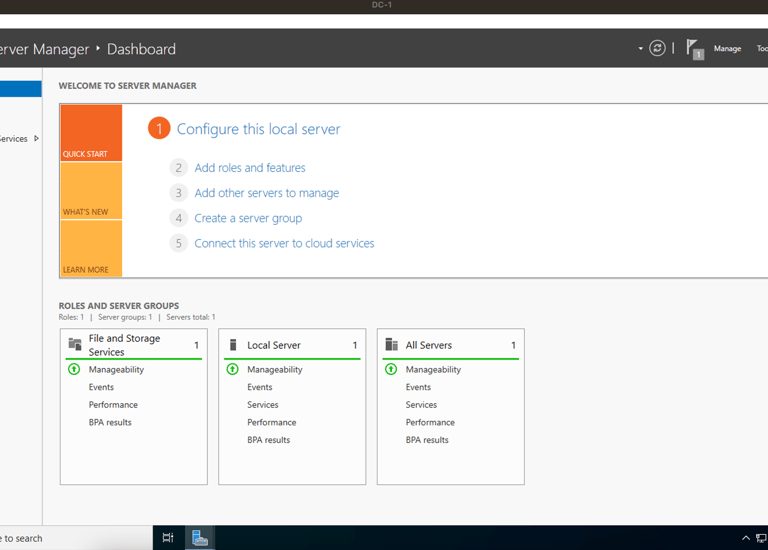Click the orange step 1 circle
Image resolution: width=768 pixels, height=550 pixels.
tap(159, 128)
